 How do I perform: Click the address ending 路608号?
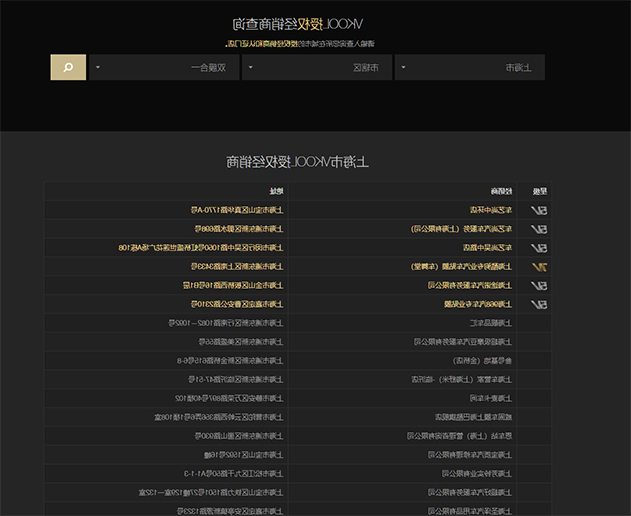point(239,229)
